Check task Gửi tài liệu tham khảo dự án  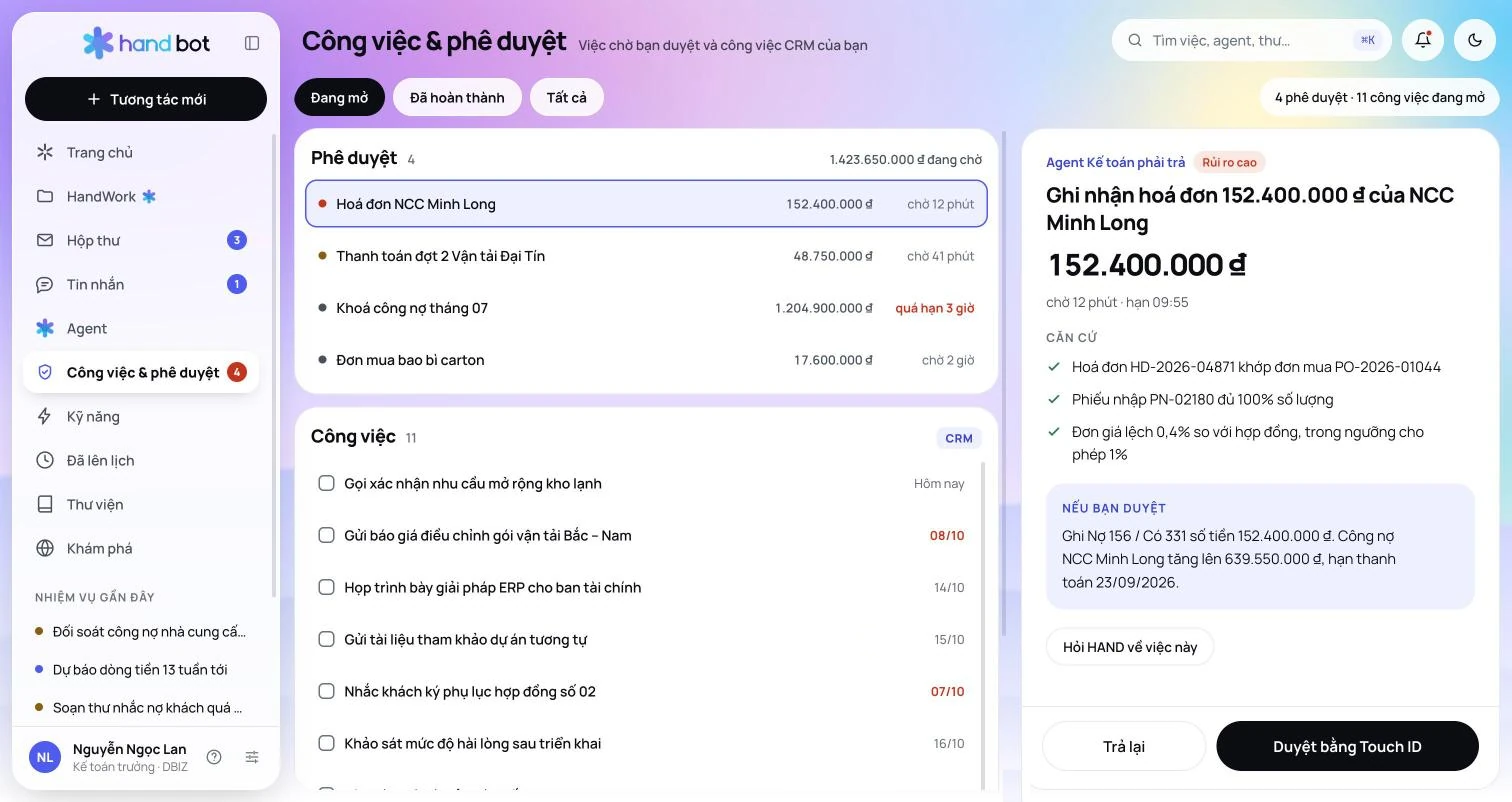coord(326,639)
